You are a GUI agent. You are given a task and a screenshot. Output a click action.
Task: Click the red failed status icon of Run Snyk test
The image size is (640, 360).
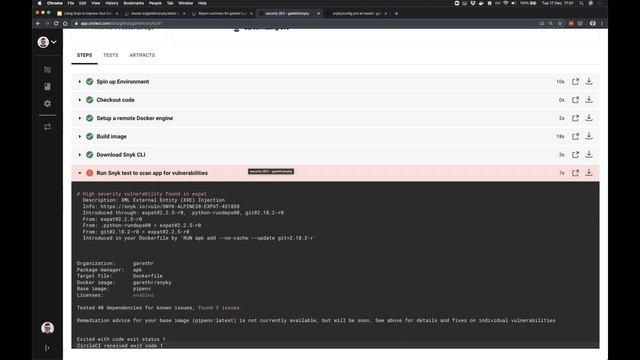pyautogui.click(x=90, y=173)
